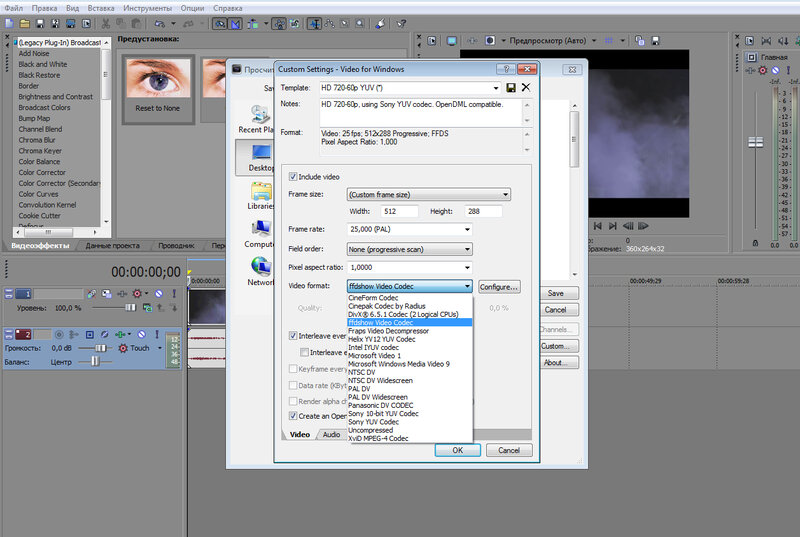Click the Network globe icon
Image resolution: width=800 pixels, height=537 pixels.
pyautogui.click(x=260, y=268)
